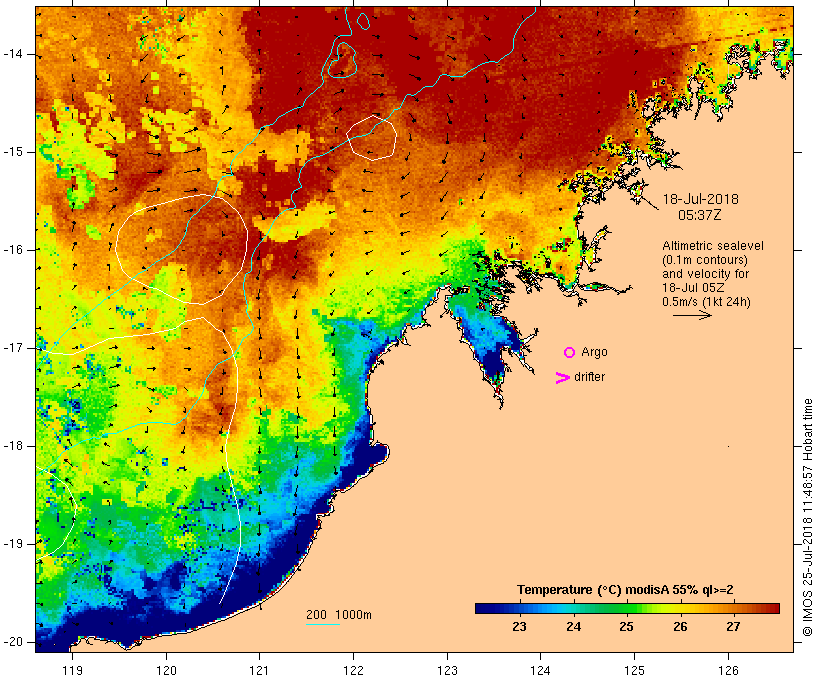Click the latitude axis label -14
This screenshot has height=680, width=820.
(x=12, y=54)
